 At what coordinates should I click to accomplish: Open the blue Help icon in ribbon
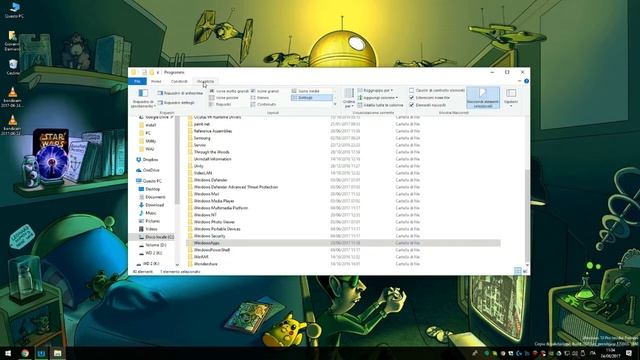[527, 81]
